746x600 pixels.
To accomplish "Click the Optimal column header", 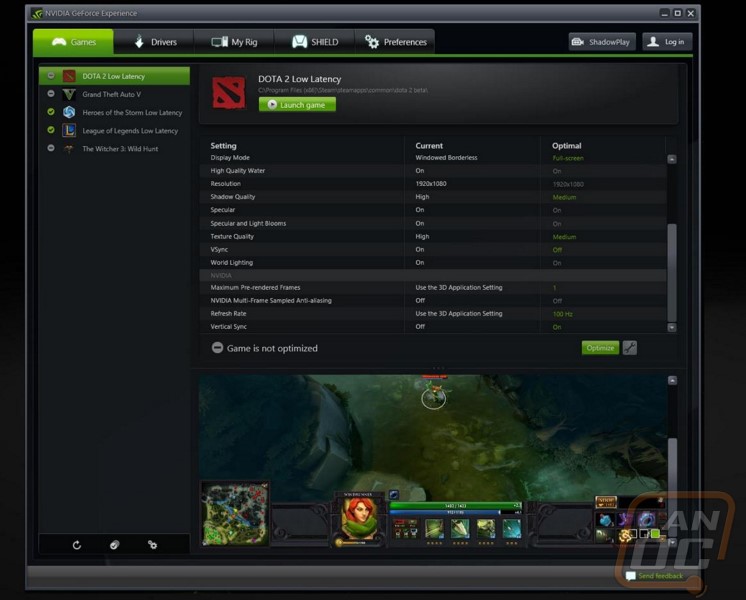I will click(566, 146).
